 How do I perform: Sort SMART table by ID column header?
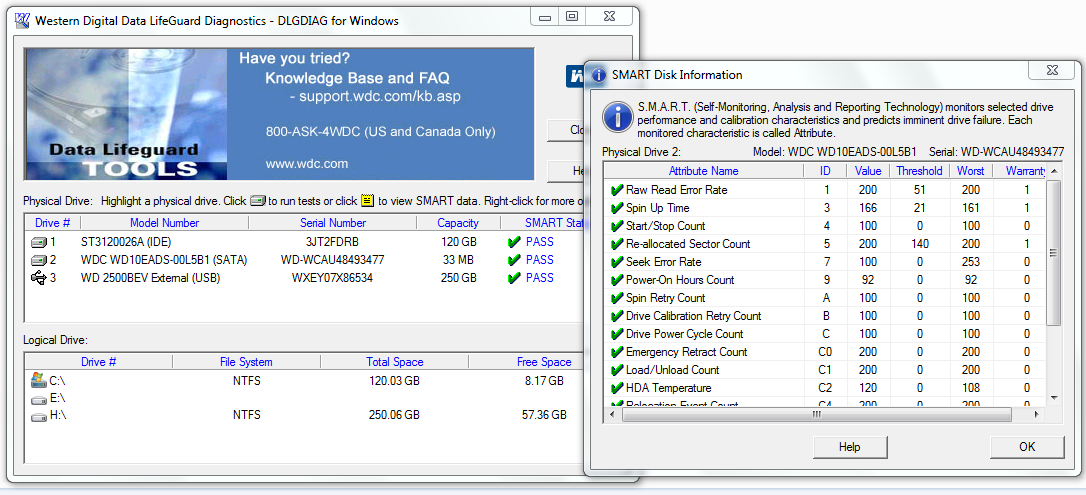click(825, 171)
